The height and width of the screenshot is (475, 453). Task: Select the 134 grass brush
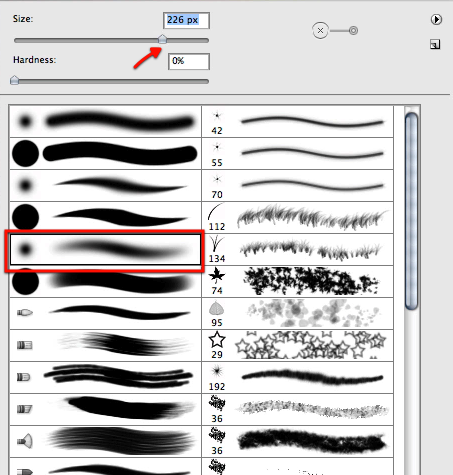point(298,249)
